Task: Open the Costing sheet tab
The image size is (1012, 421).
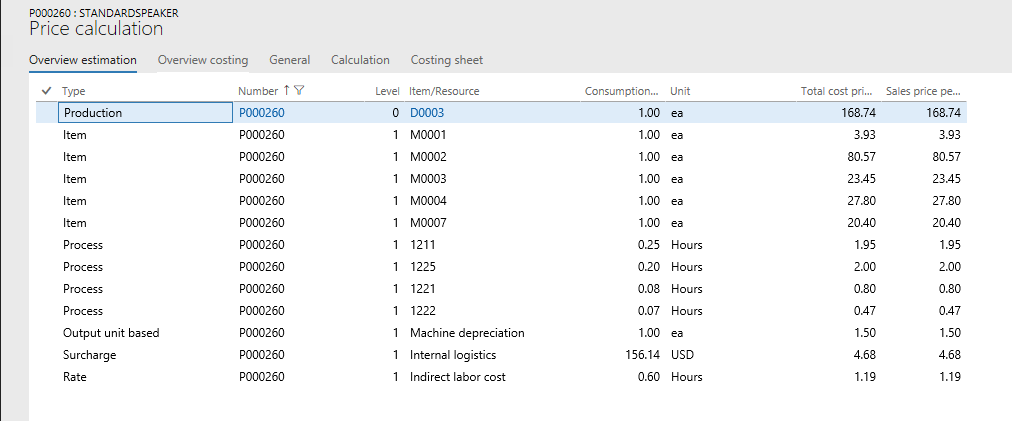Action: tap(446, 60)
